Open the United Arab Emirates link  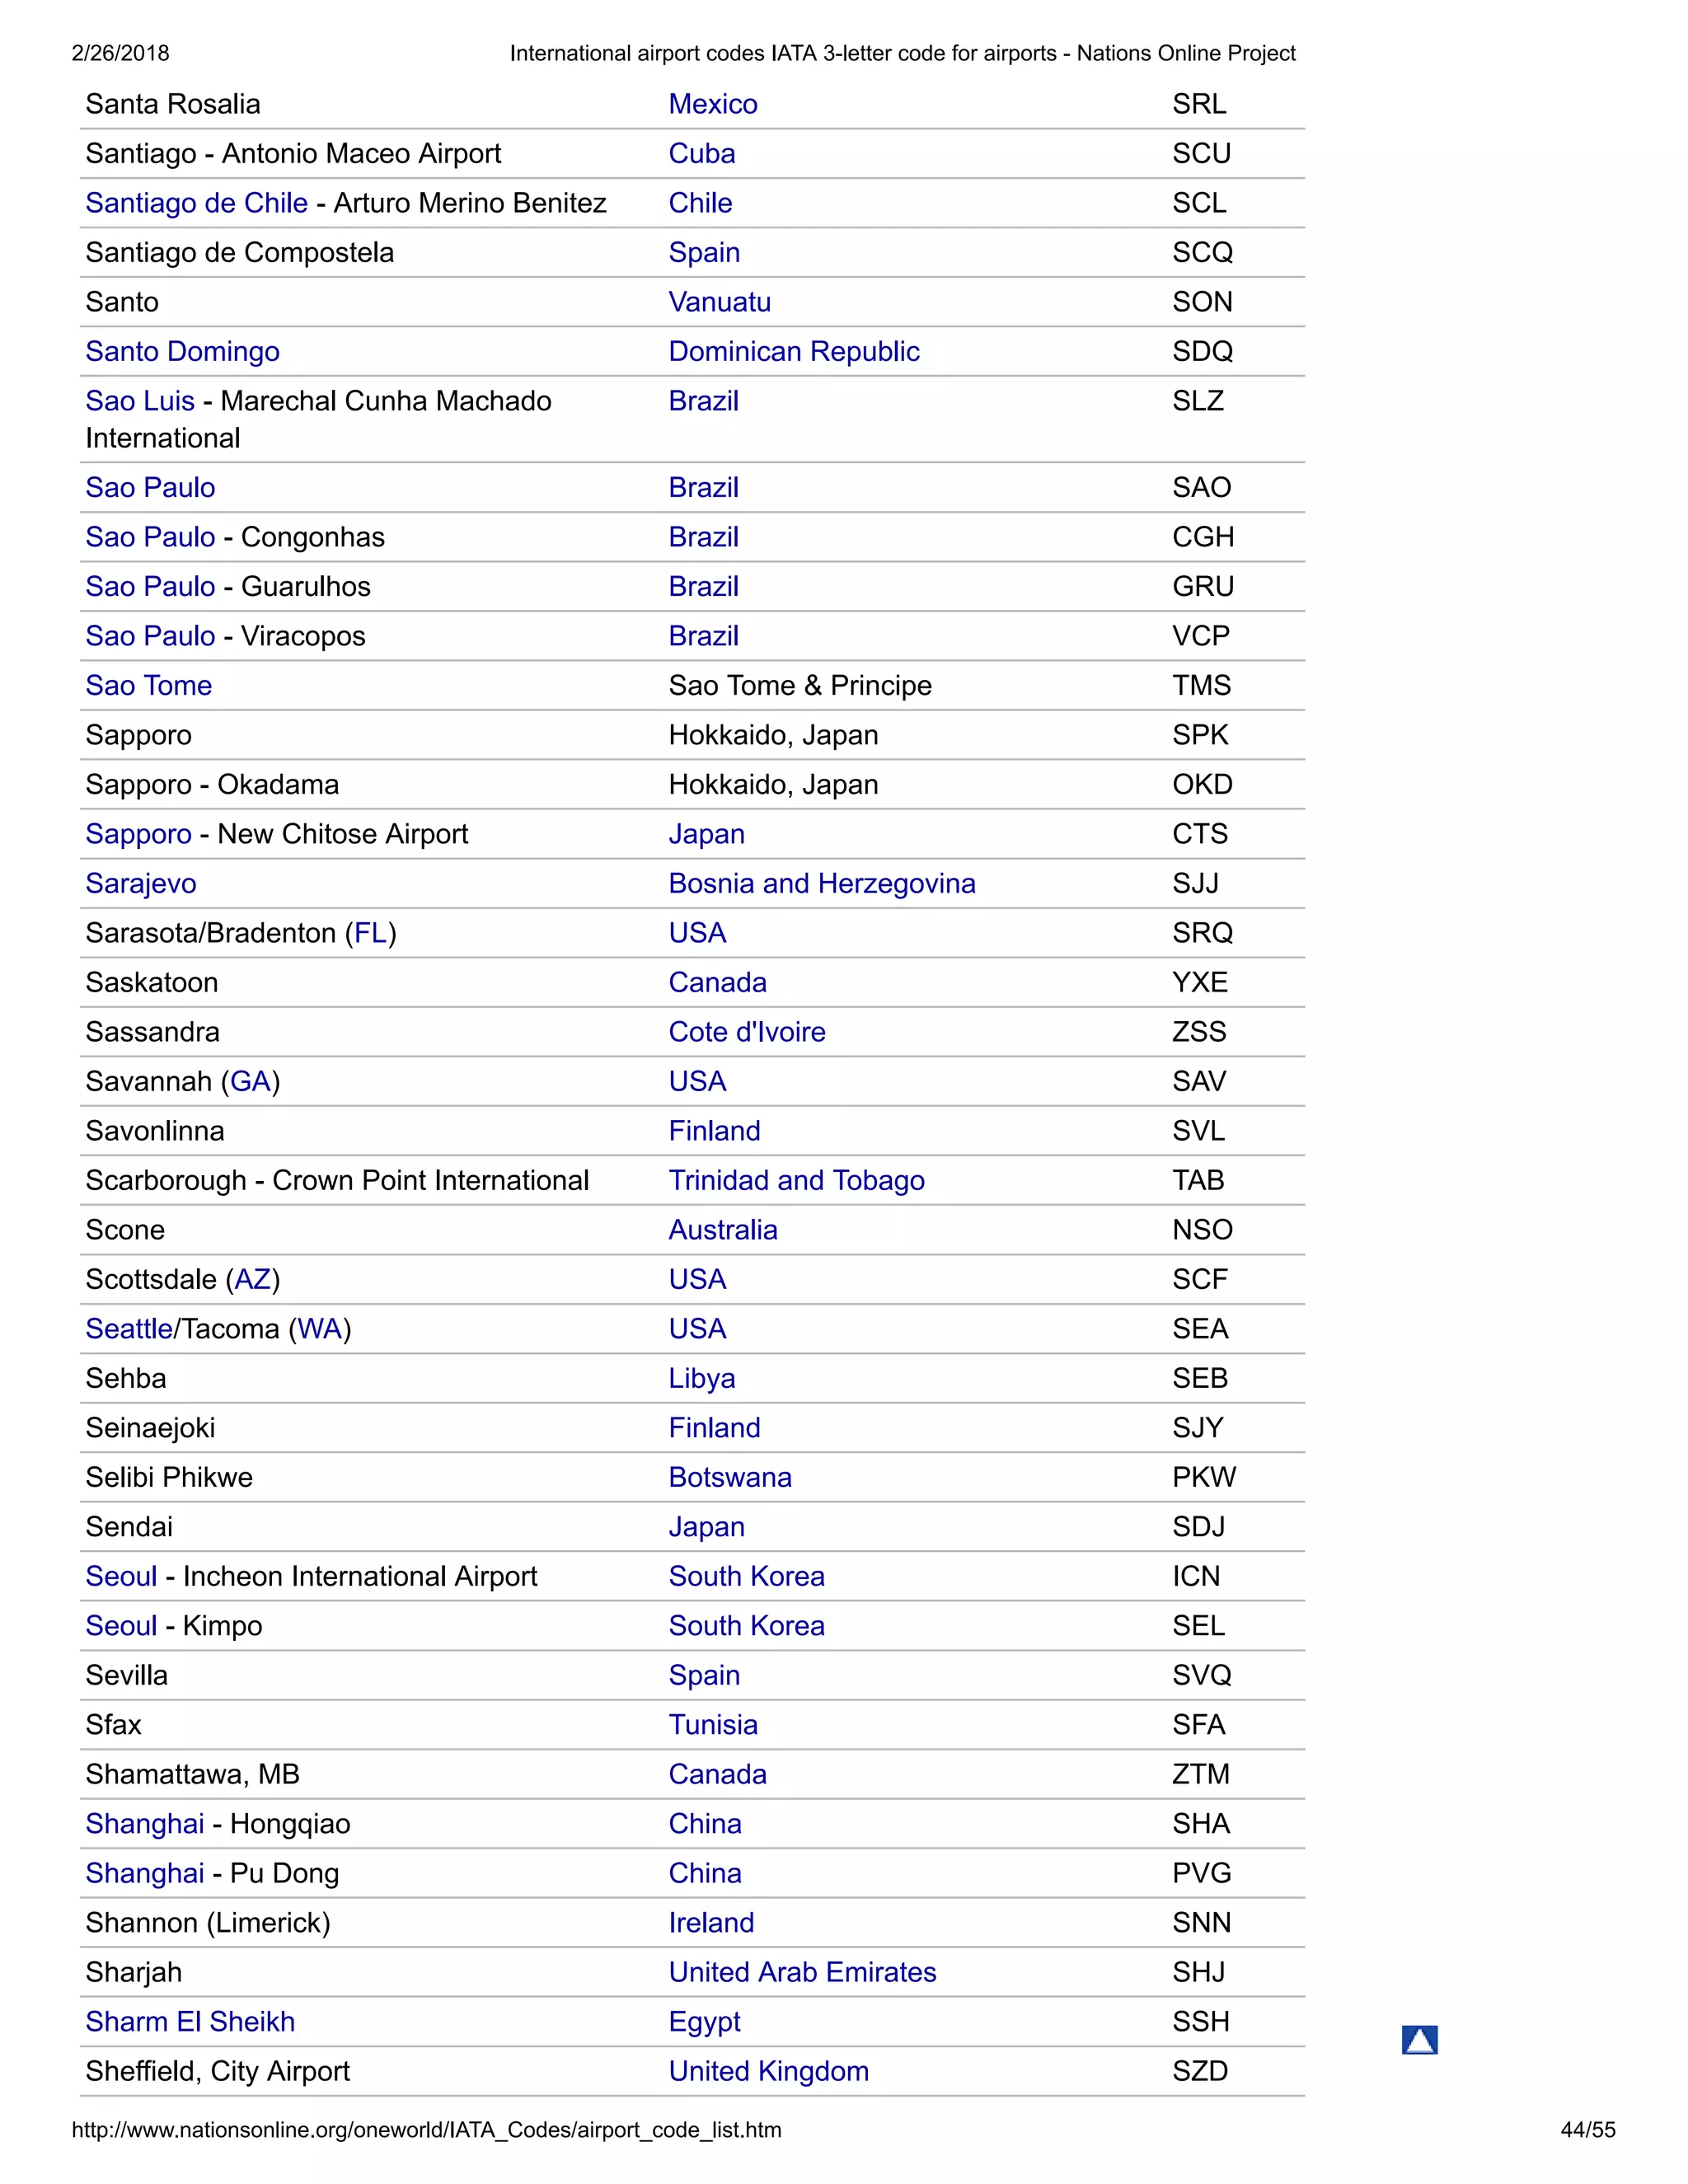point(802,1972)
